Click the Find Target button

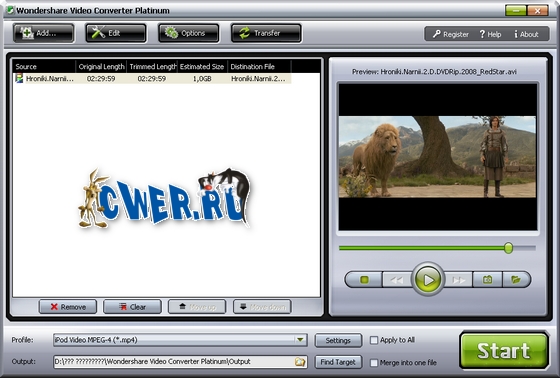point(338,362)
